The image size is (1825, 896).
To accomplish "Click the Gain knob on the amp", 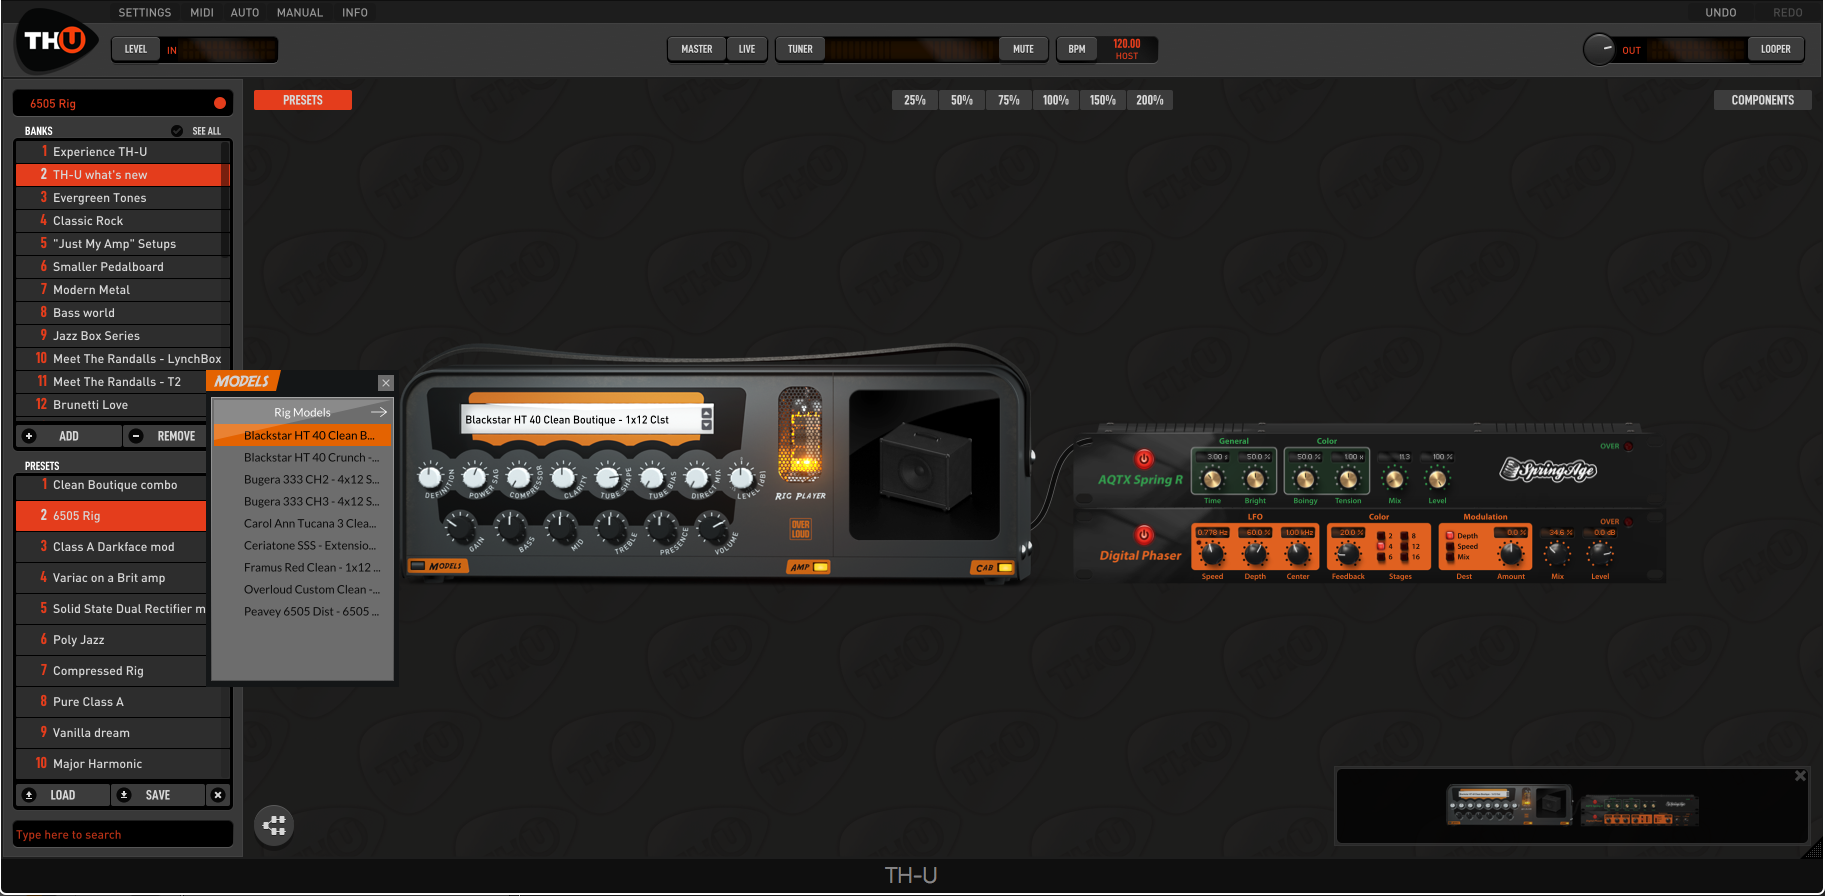I will pos(461,523).
